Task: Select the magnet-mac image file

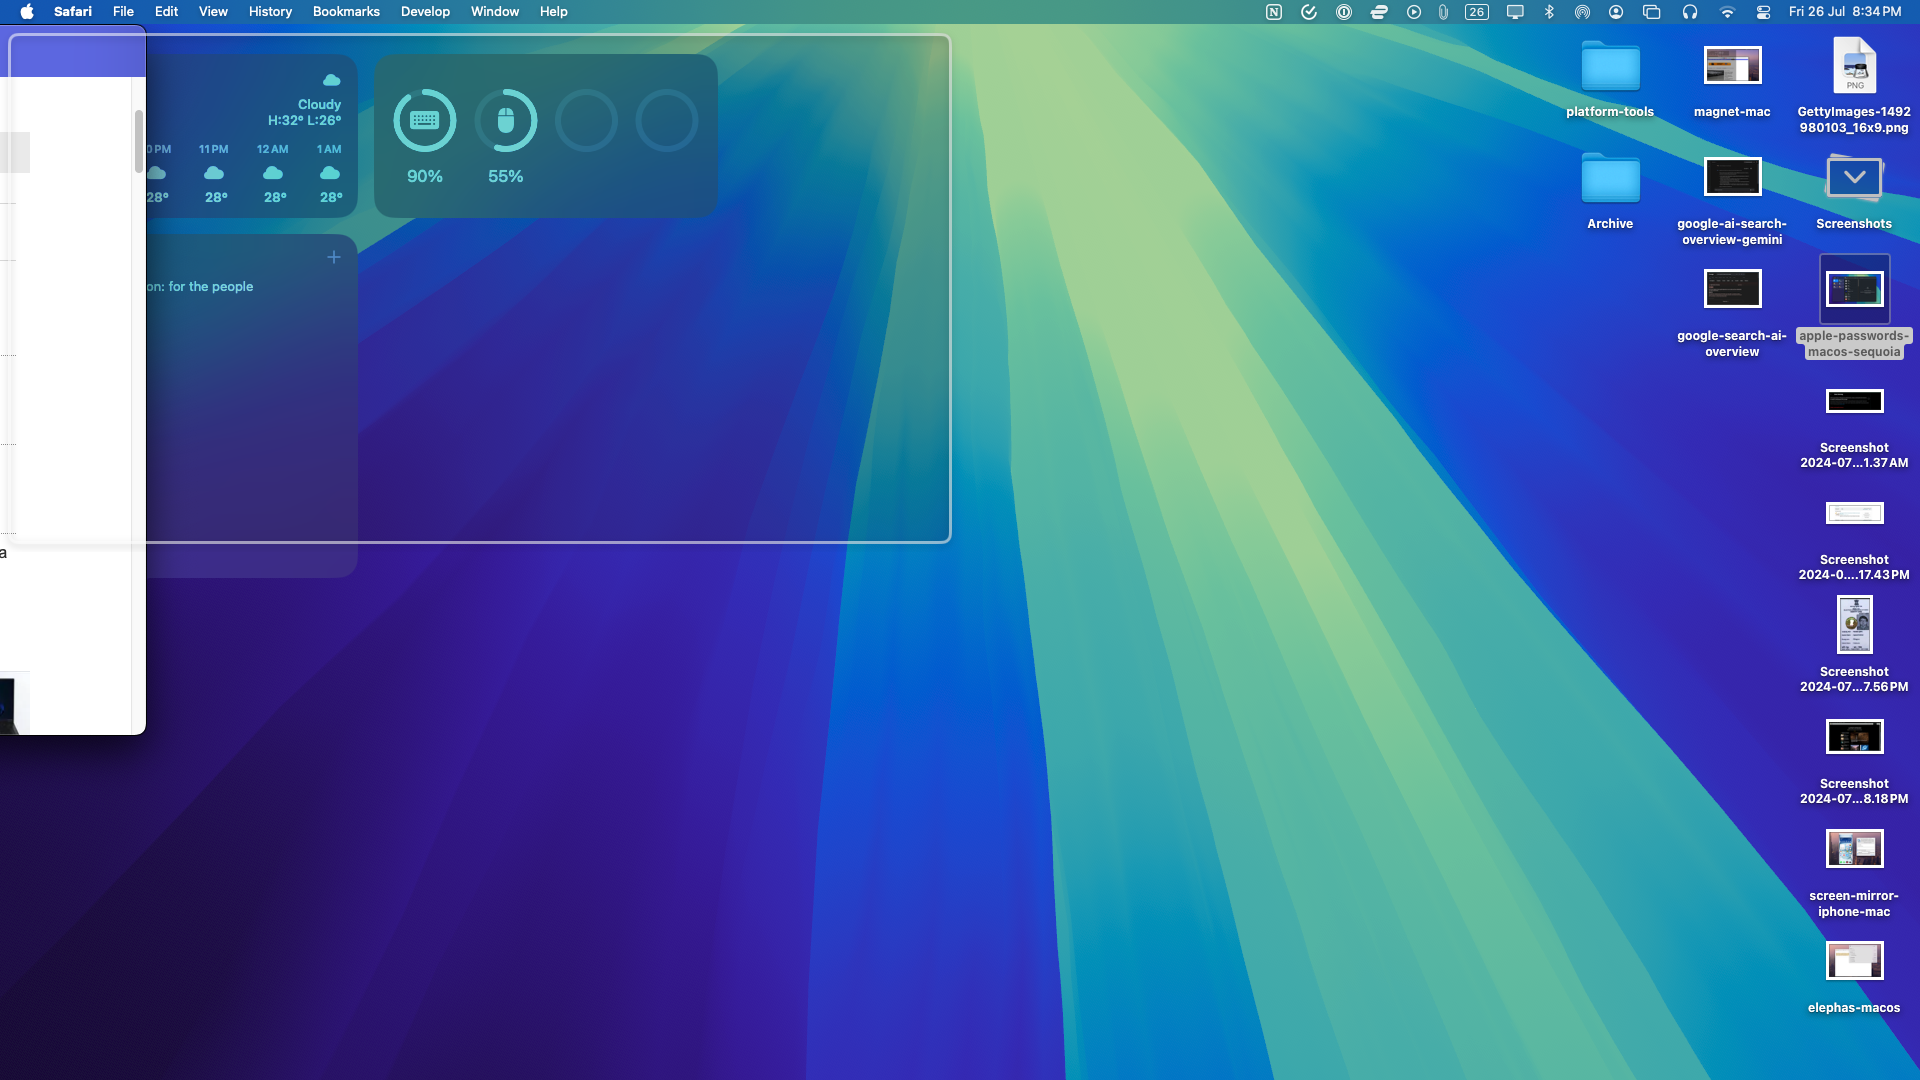Action: [1732, 66]
